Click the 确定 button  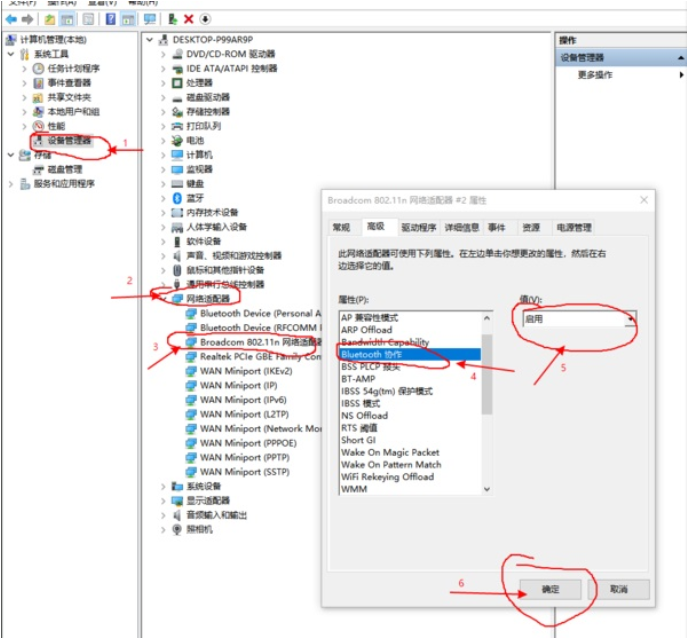tap(550, 589)
